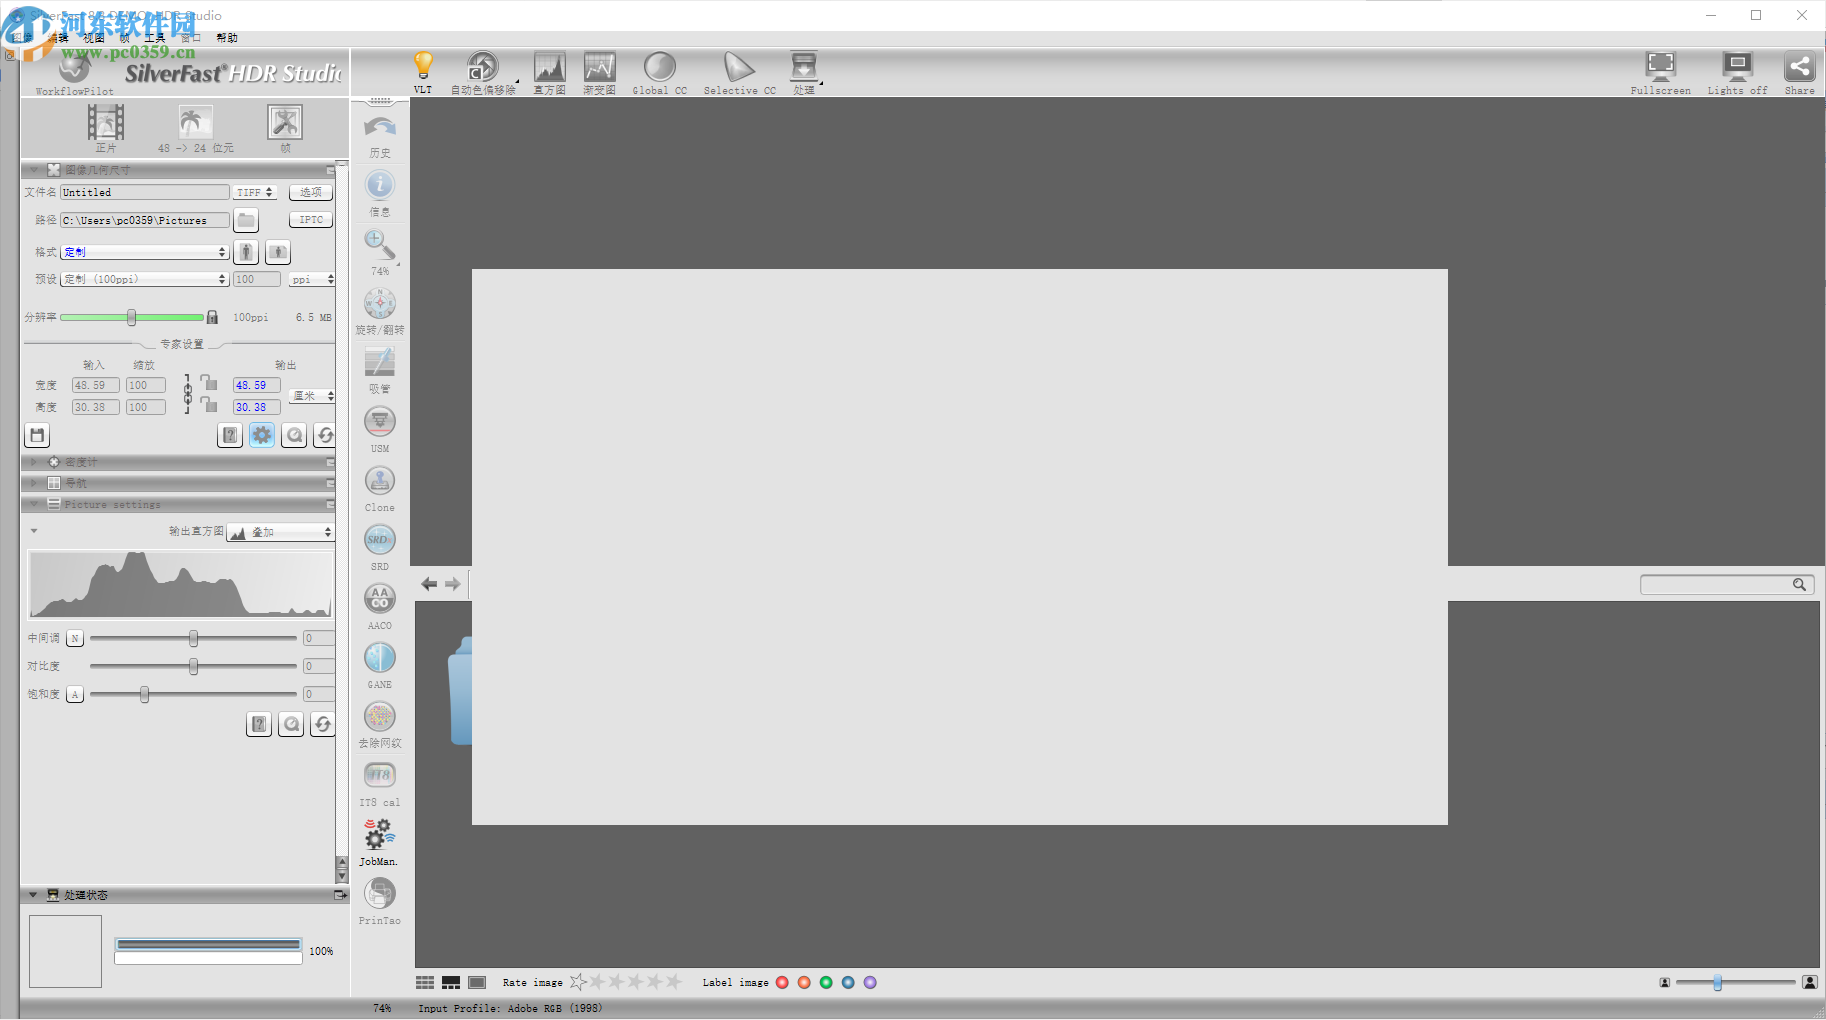Viewport: 1826px width, 1020px height.
Task: Open the IT8 cal calibration tool
Action: [380, 783]
